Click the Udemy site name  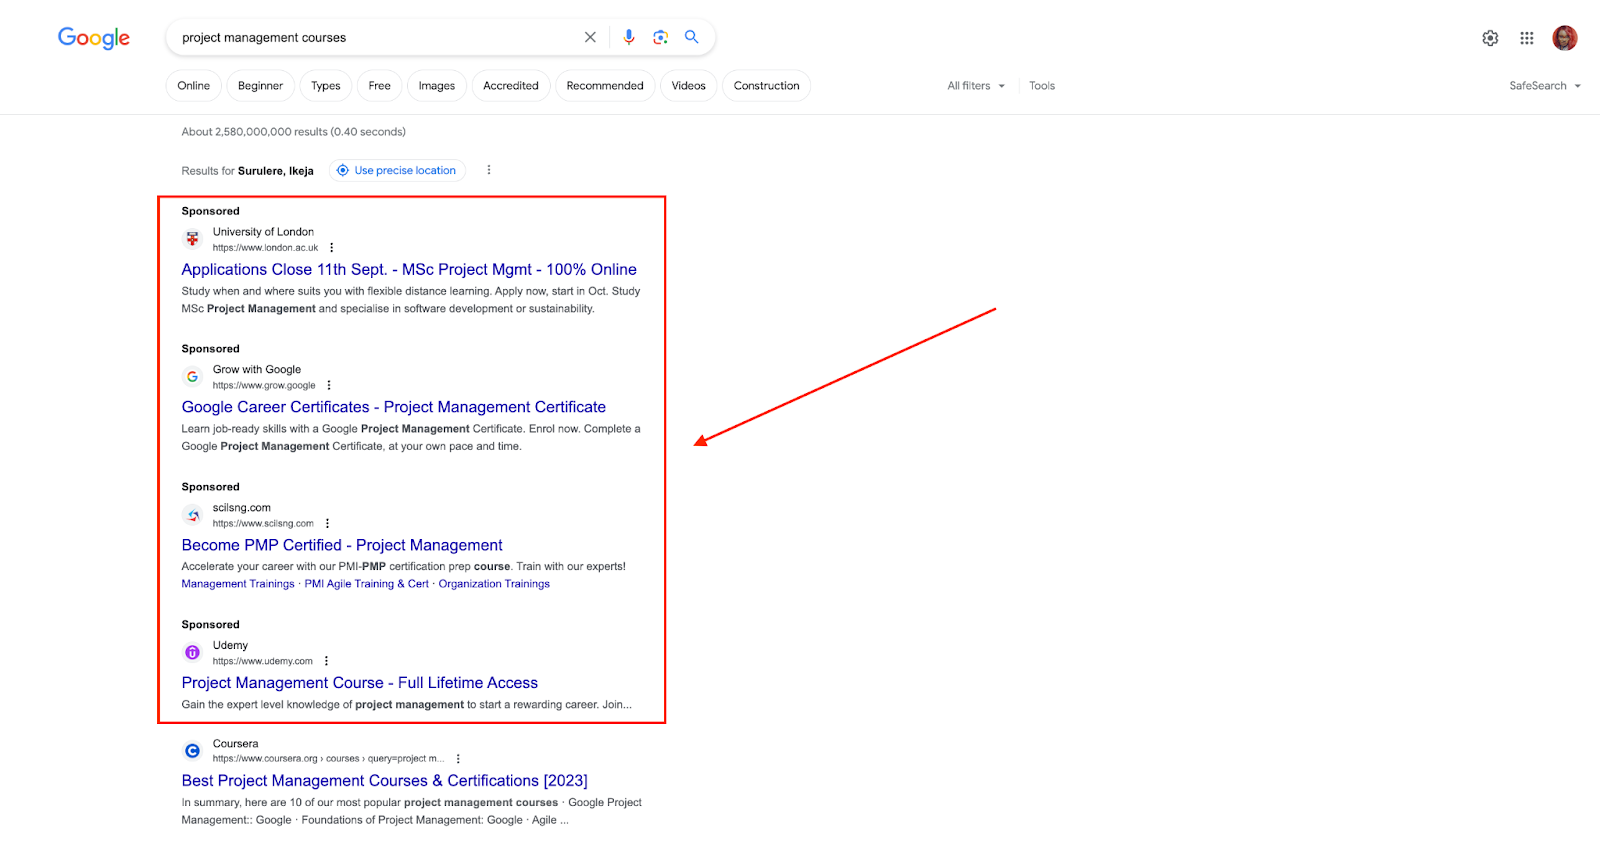click(230, 646)
